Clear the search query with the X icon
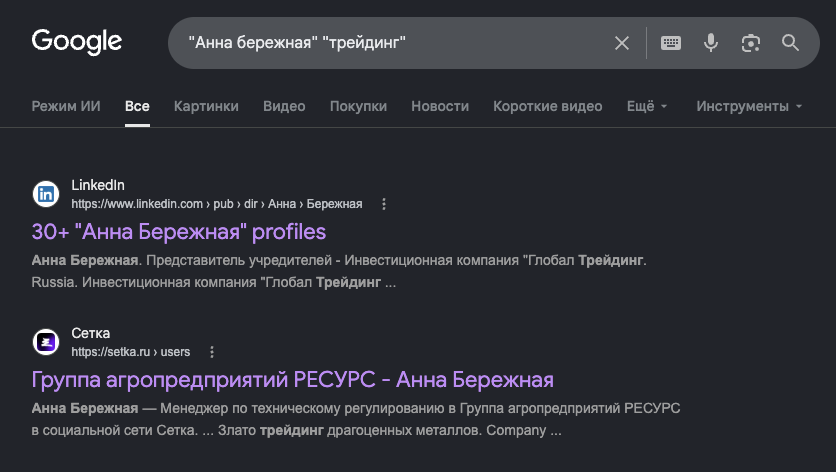 [622, 43]
